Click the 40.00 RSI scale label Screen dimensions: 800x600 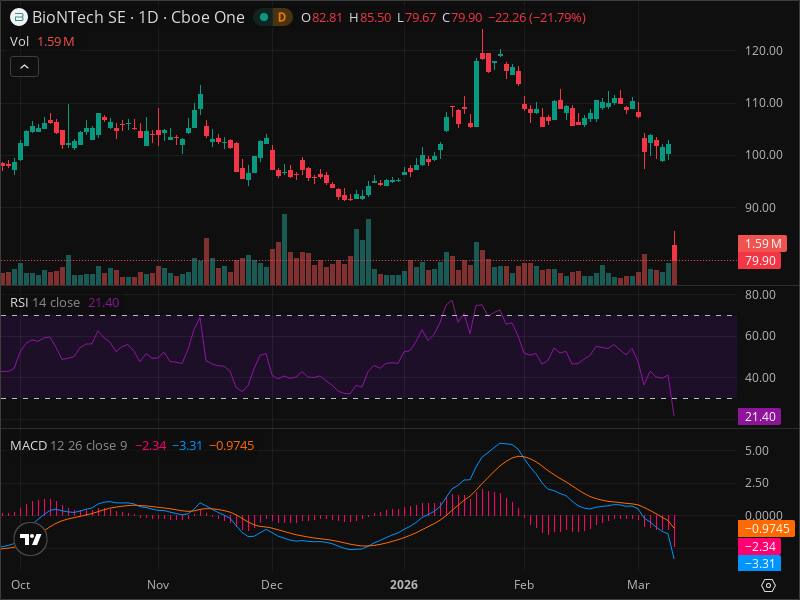click(760, 378)
